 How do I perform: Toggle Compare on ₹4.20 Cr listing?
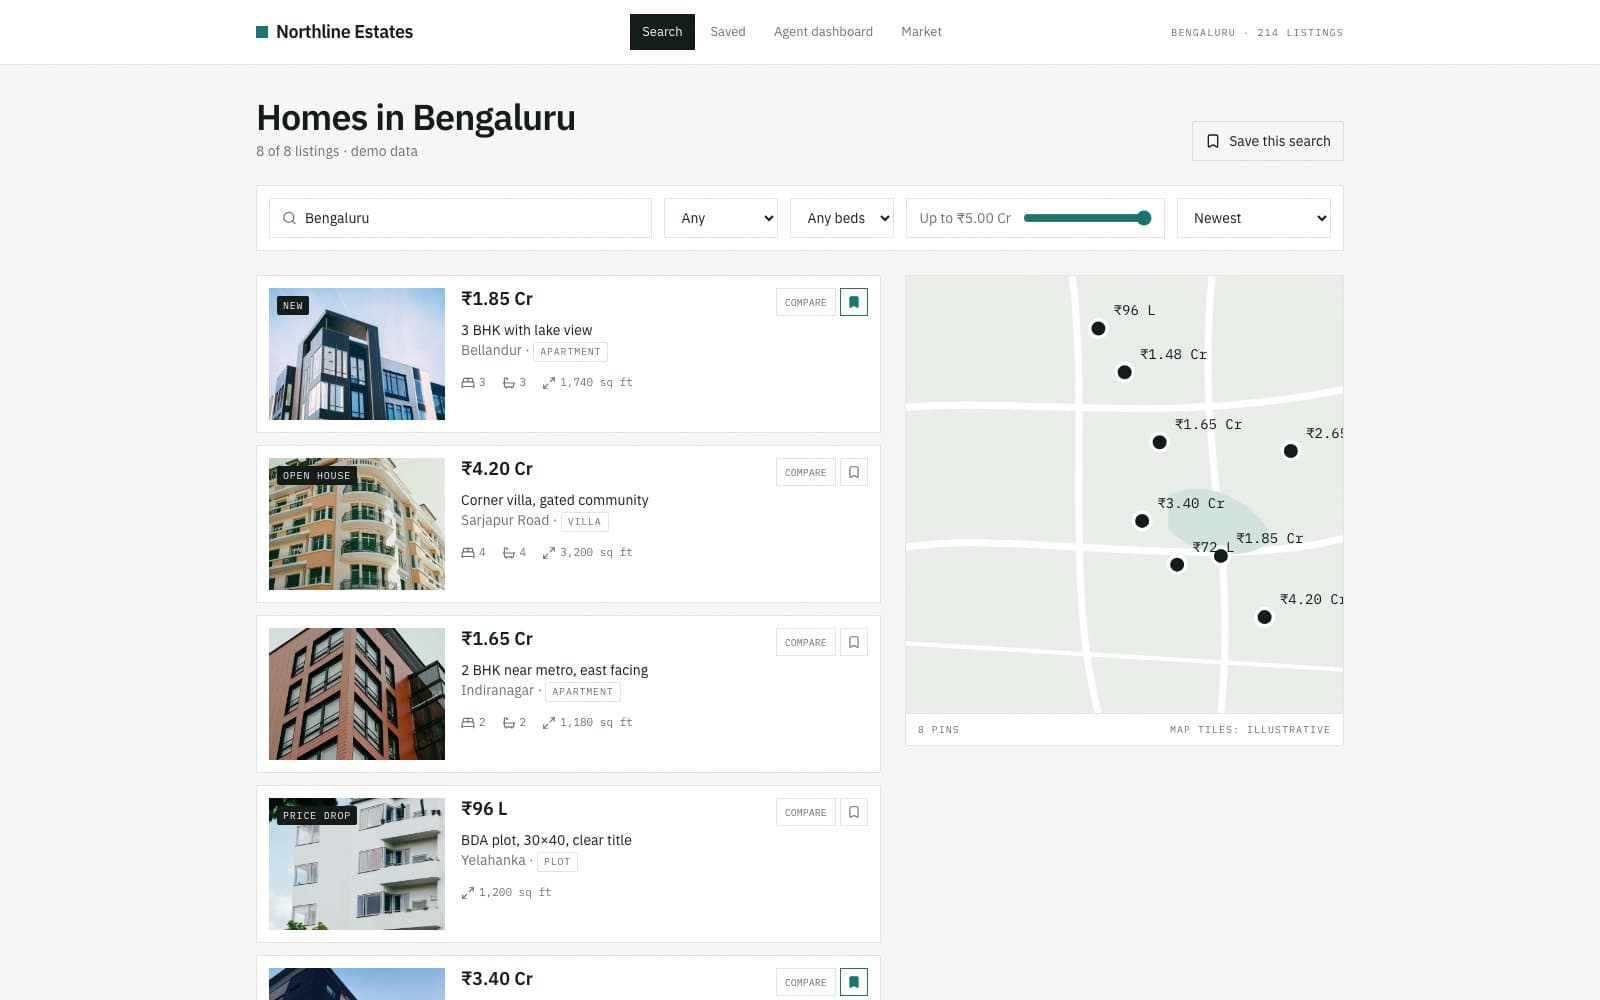click(806, 472)
